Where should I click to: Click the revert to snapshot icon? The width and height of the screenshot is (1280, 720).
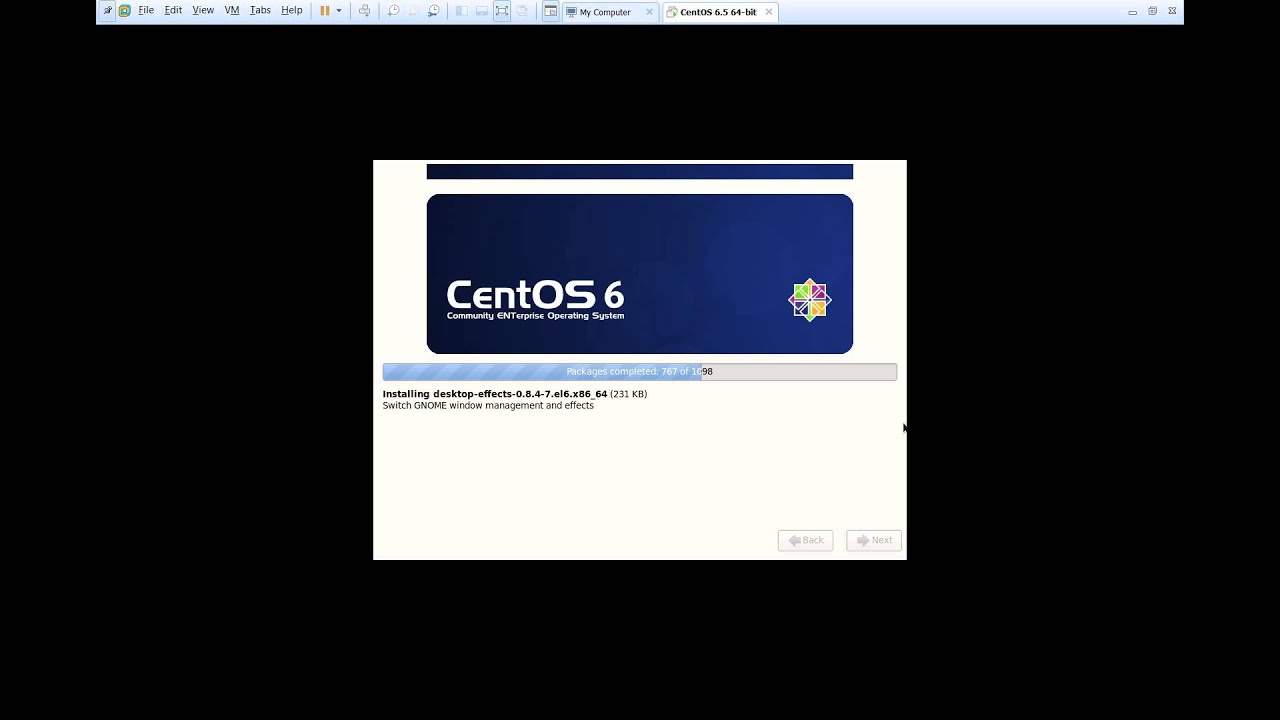click(413, 11)
